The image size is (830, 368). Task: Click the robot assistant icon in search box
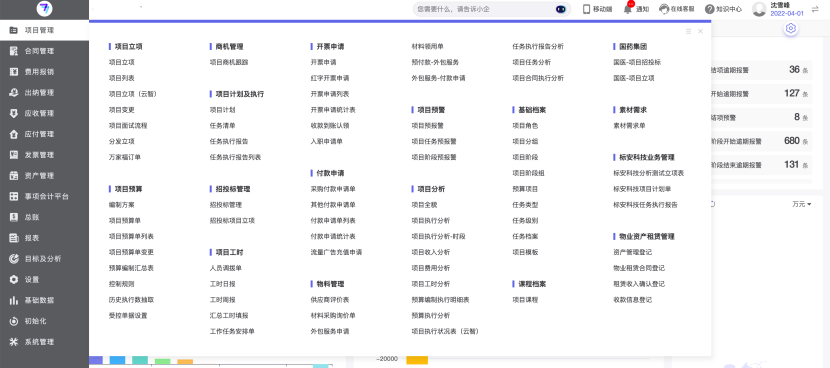(x=561, y=9)
